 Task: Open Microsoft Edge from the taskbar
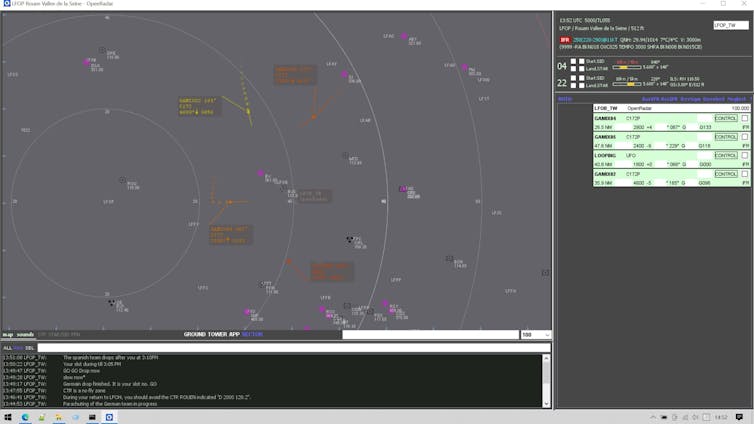(x=26, y=417)
